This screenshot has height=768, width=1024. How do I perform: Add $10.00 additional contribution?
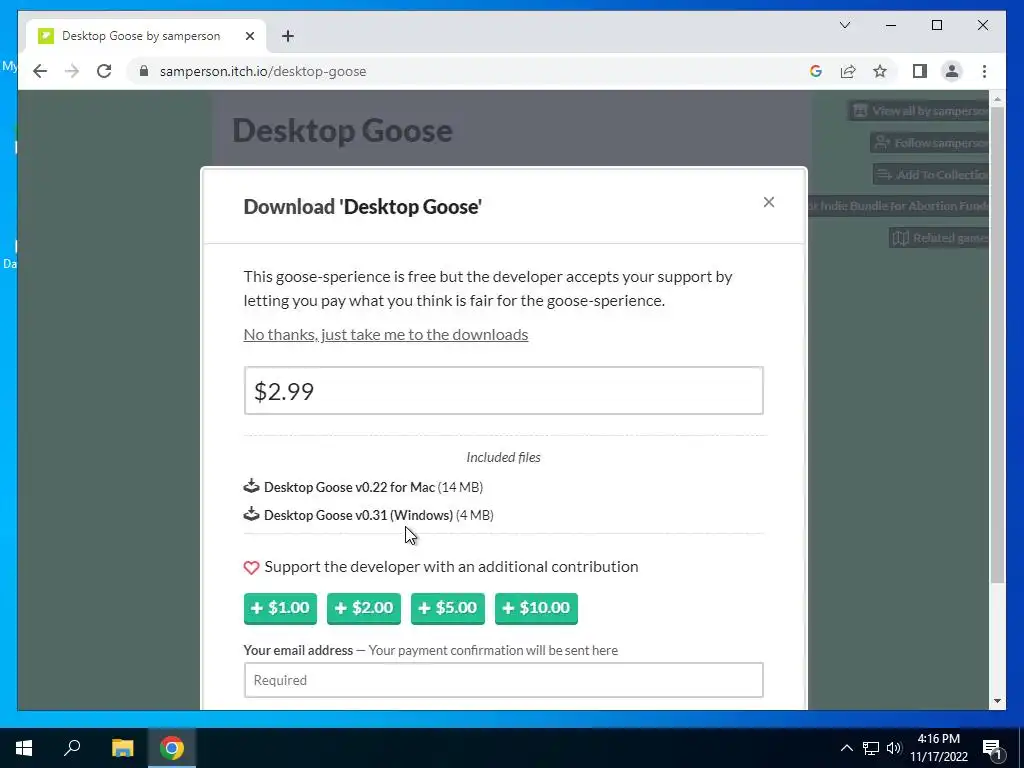[x=536, y=608]
